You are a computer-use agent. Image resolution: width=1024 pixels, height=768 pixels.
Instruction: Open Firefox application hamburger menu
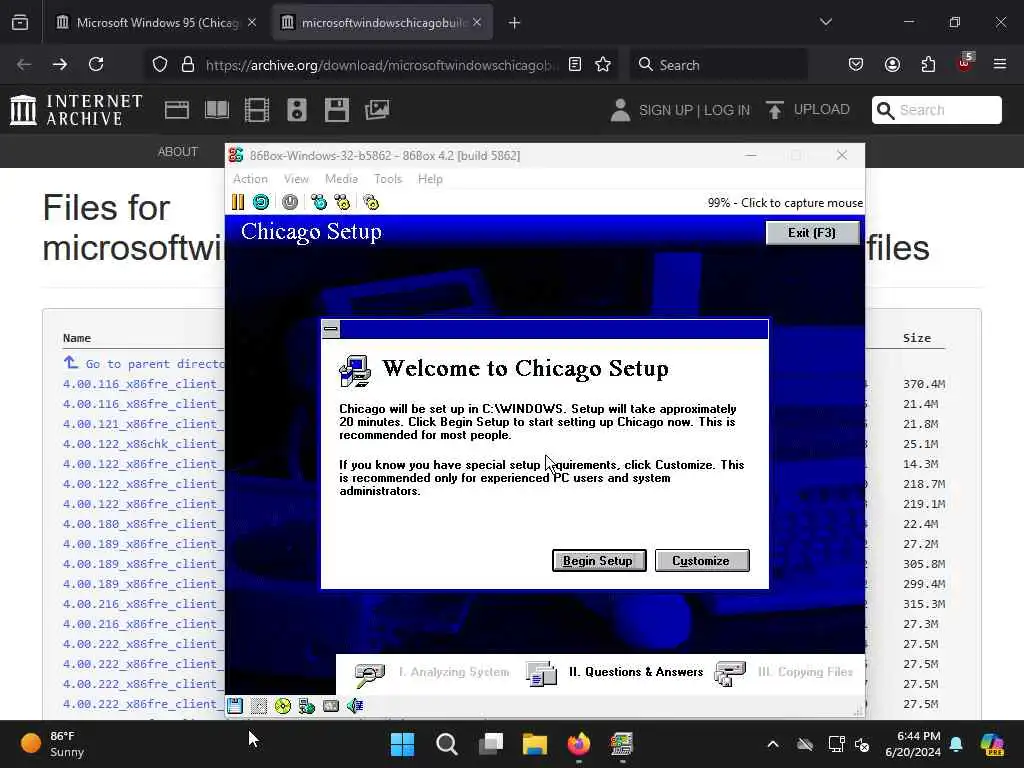[1000, 65]
